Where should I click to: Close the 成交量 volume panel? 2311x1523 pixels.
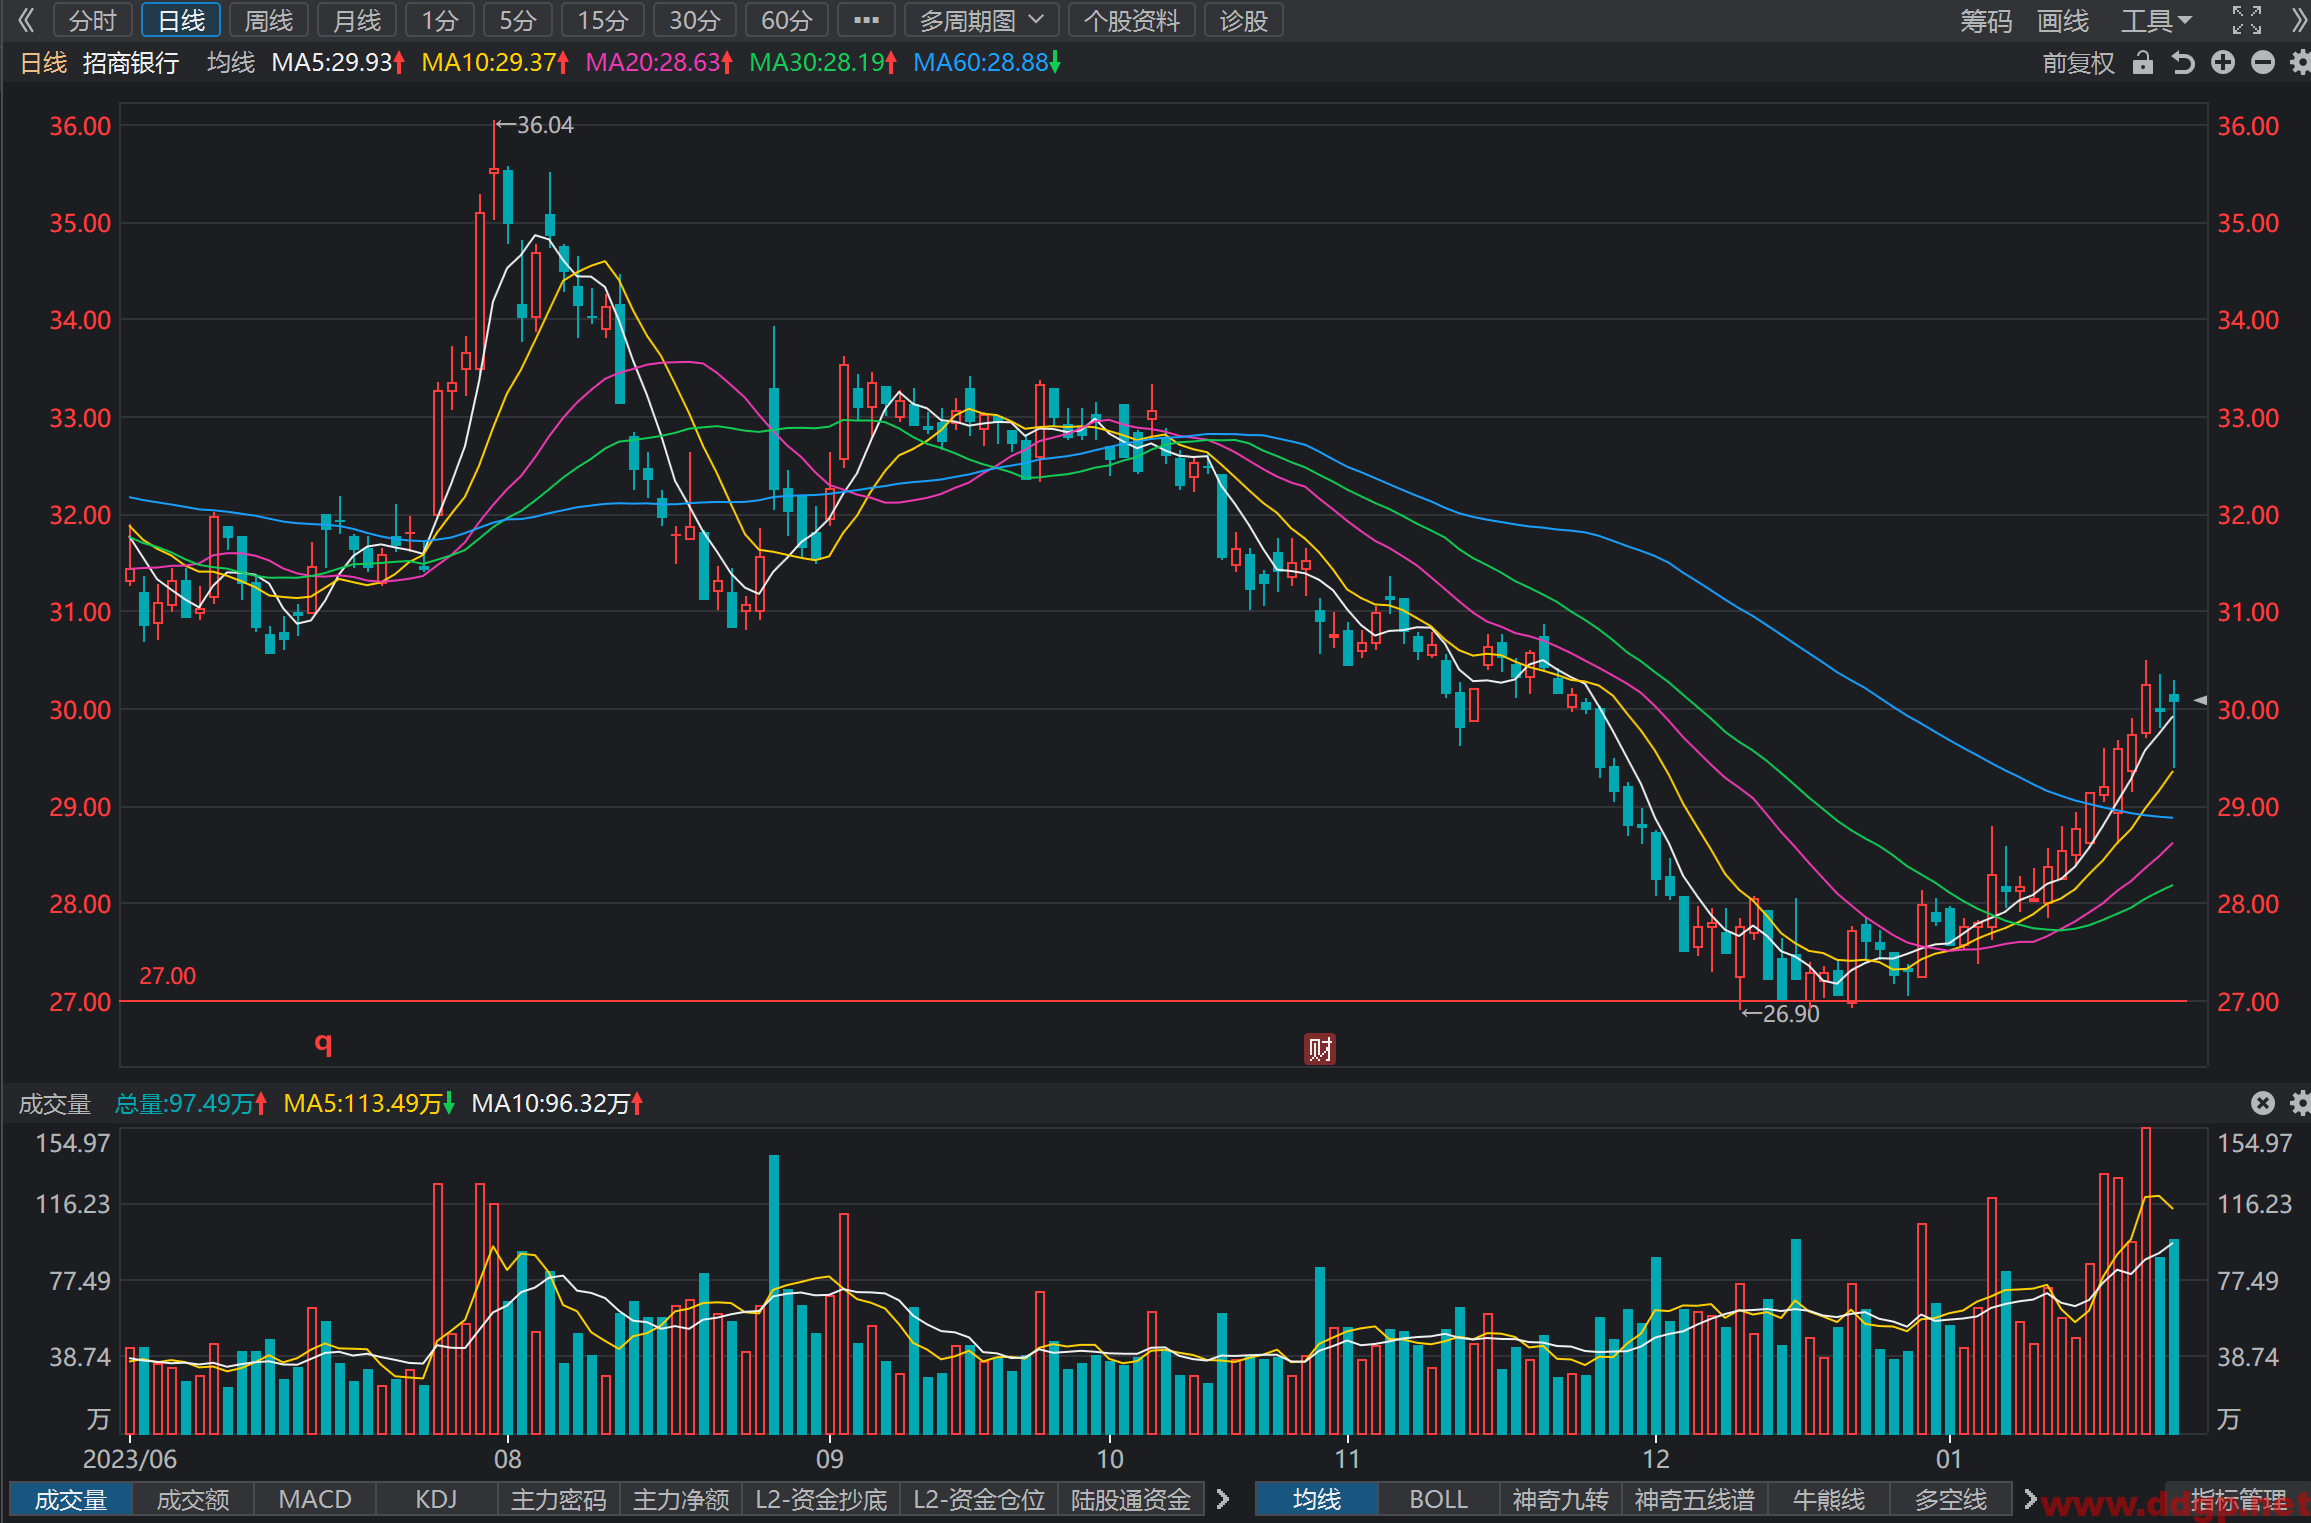[x=2262, y=1103]
